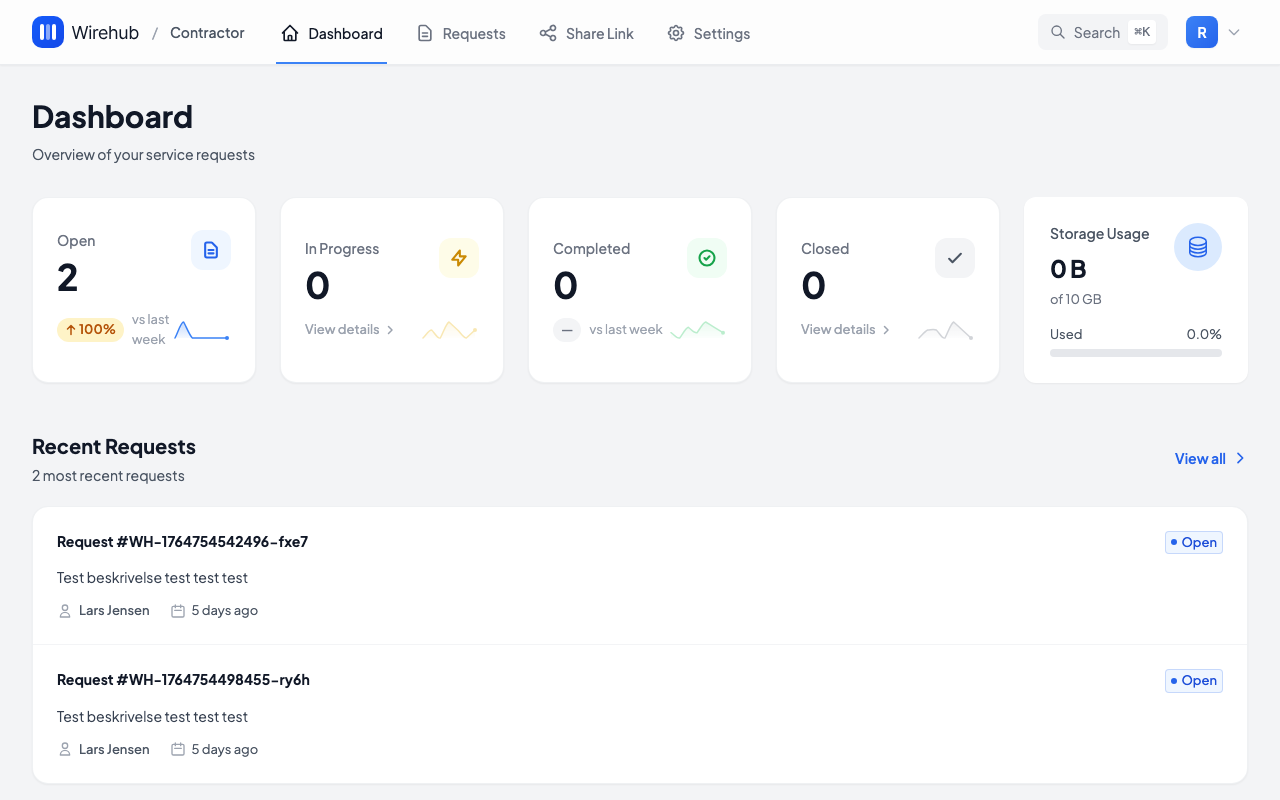Open the Share Link tab

coord(586,33)
